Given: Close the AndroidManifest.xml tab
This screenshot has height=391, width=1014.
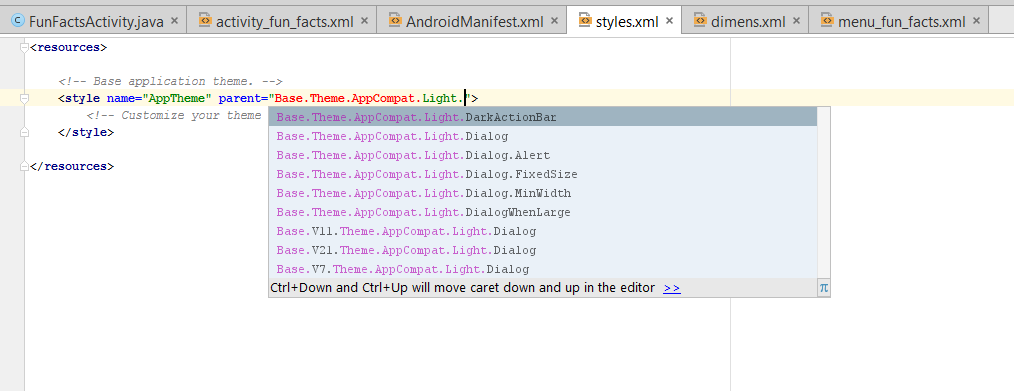Looking at the screenshot, I should tap(554, 21).
